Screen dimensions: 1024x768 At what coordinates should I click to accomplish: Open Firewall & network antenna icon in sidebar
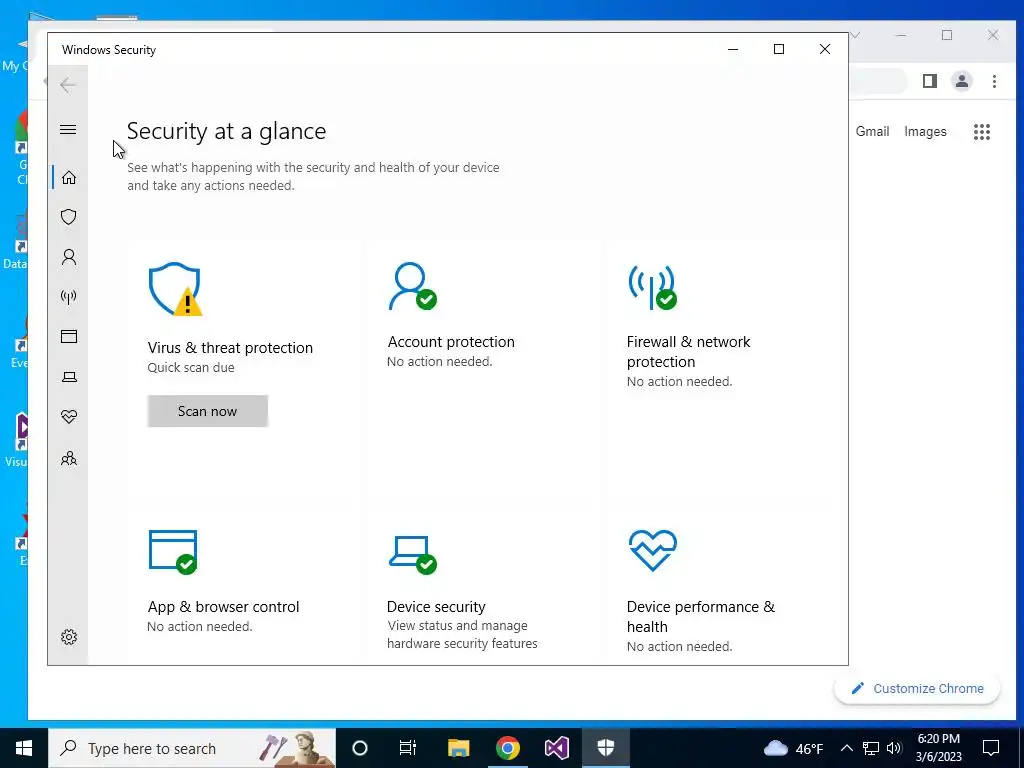(x=69, y=297)
